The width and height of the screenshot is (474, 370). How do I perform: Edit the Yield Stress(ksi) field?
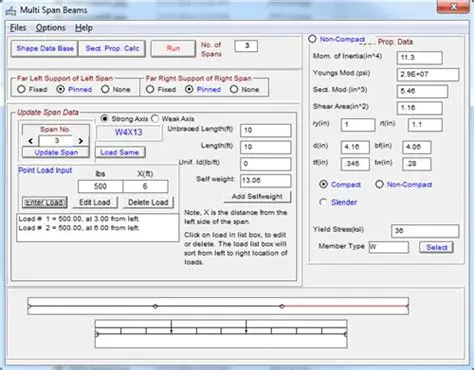coord(425,231)
